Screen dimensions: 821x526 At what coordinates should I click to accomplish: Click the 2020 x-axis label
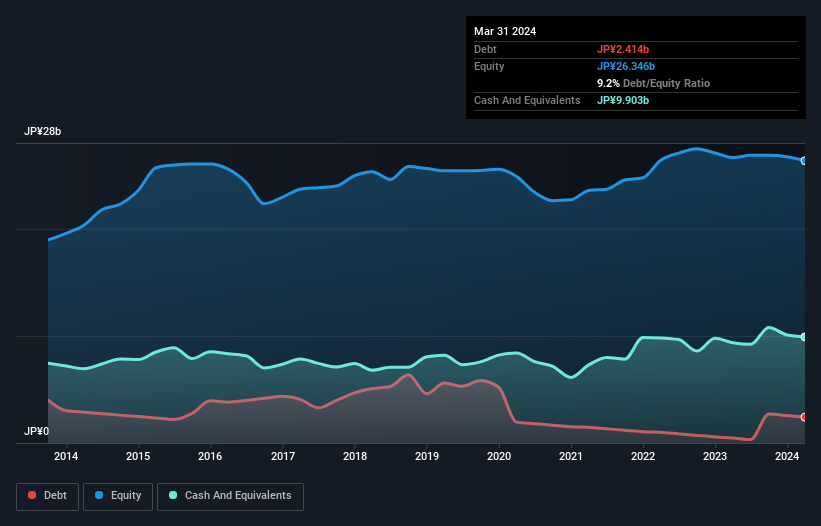pyautogui.click(x=499, y=456)
